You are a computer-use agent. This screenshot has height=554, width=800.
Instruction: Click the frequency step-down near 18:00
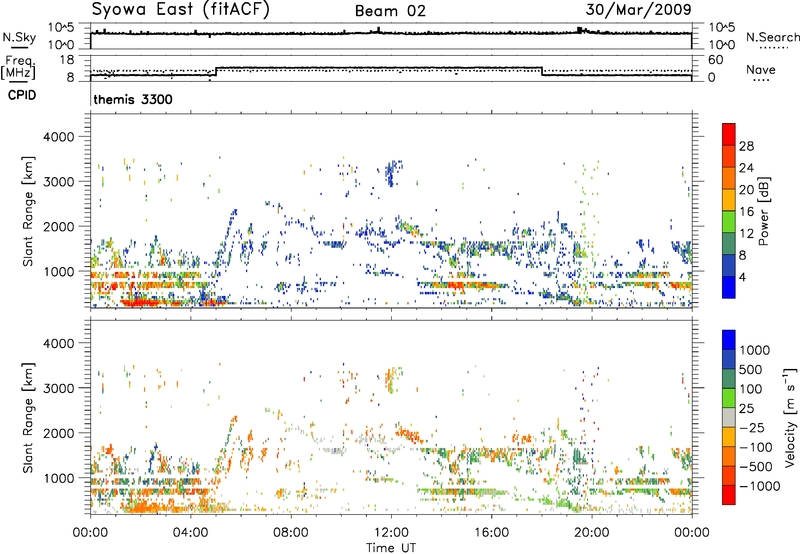[x=541, y=71]
